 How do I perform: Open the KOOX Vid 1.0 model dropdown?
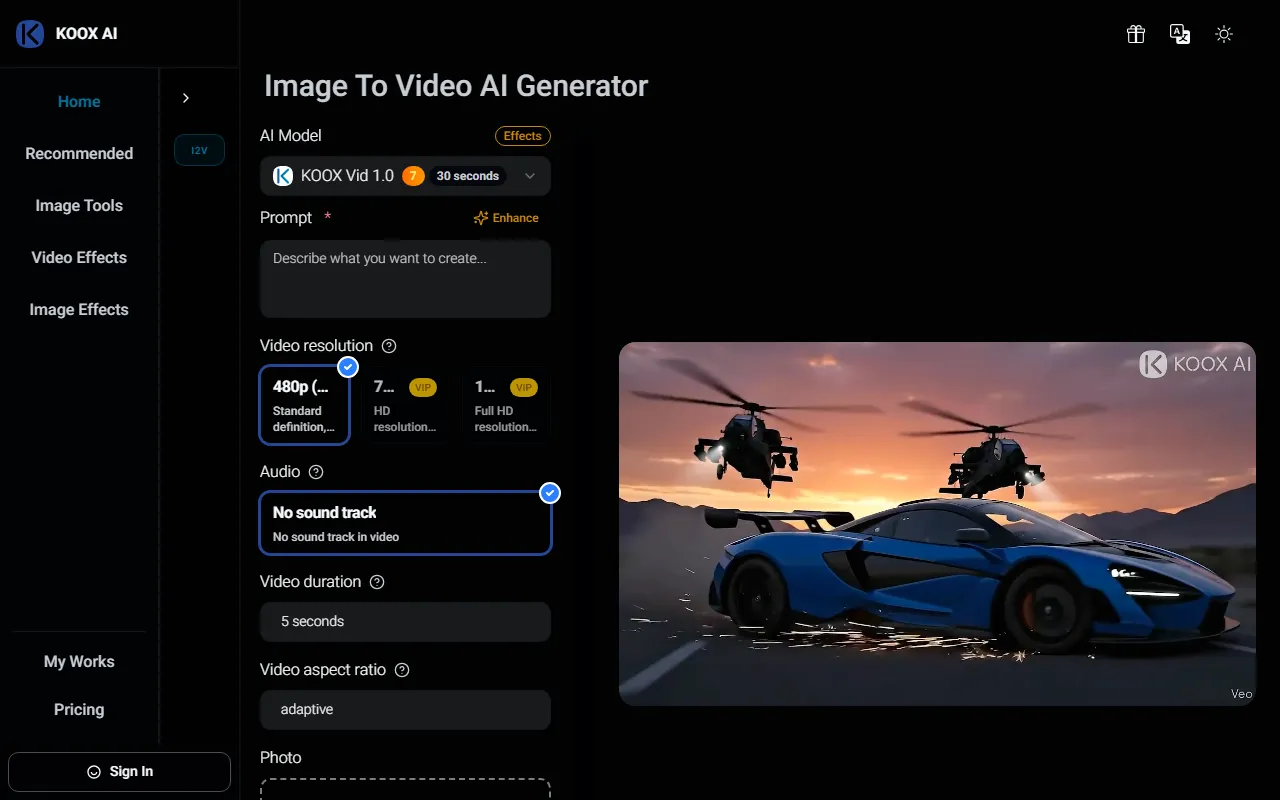point(405,176)
